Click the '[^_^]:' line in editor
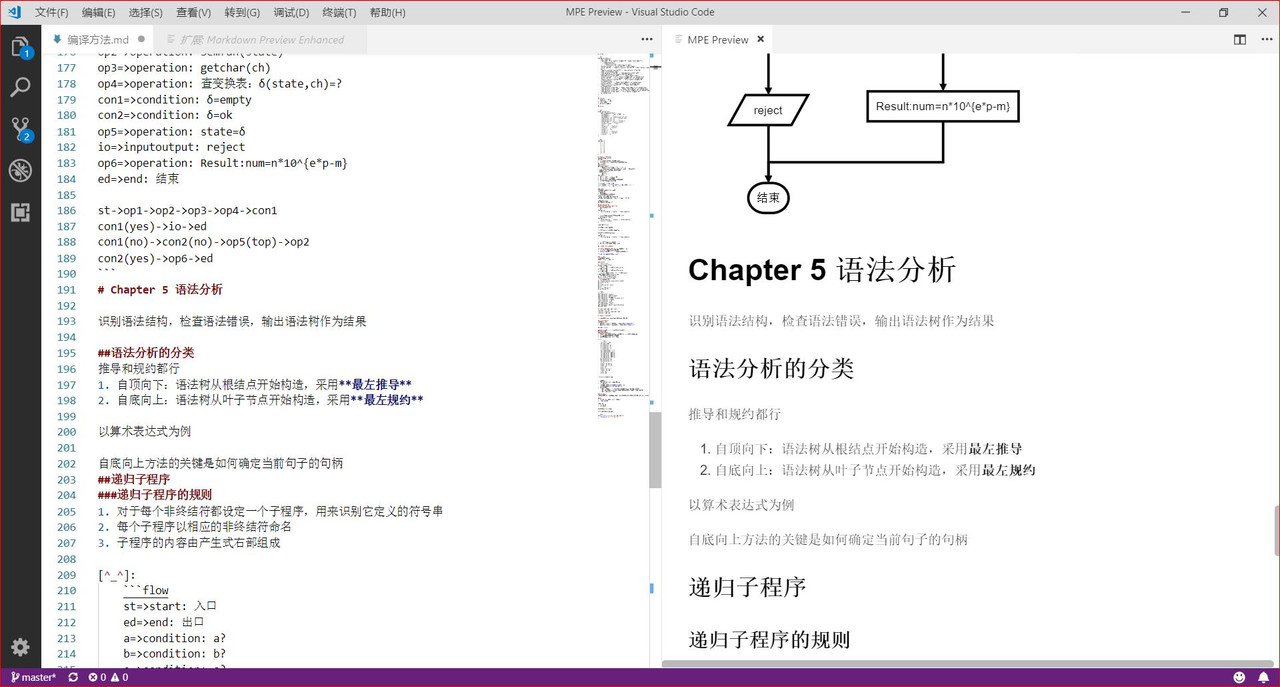Screen dimensions: 1280x687 [x=116, y=575]
